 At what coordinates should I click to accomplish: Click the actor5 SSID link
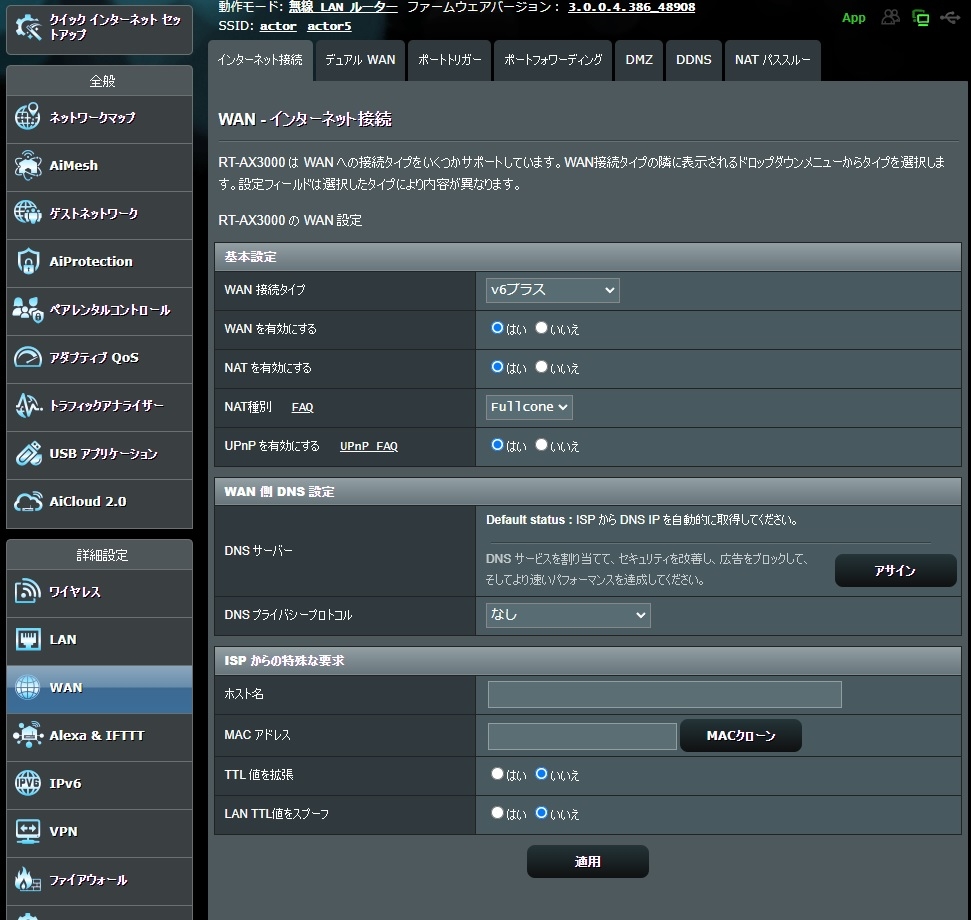[329, 26]
